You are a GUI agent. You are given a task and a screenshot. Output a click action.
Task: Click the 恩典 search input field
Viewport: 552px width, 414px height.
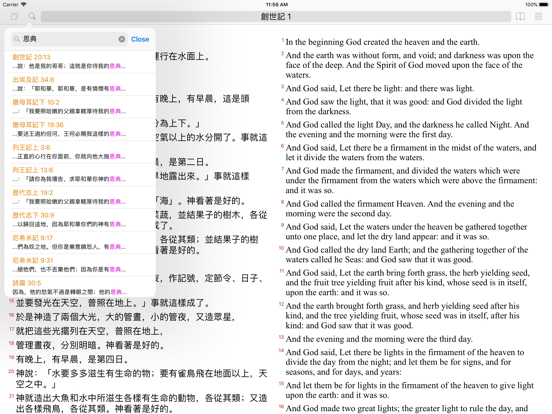pos(69,39)
